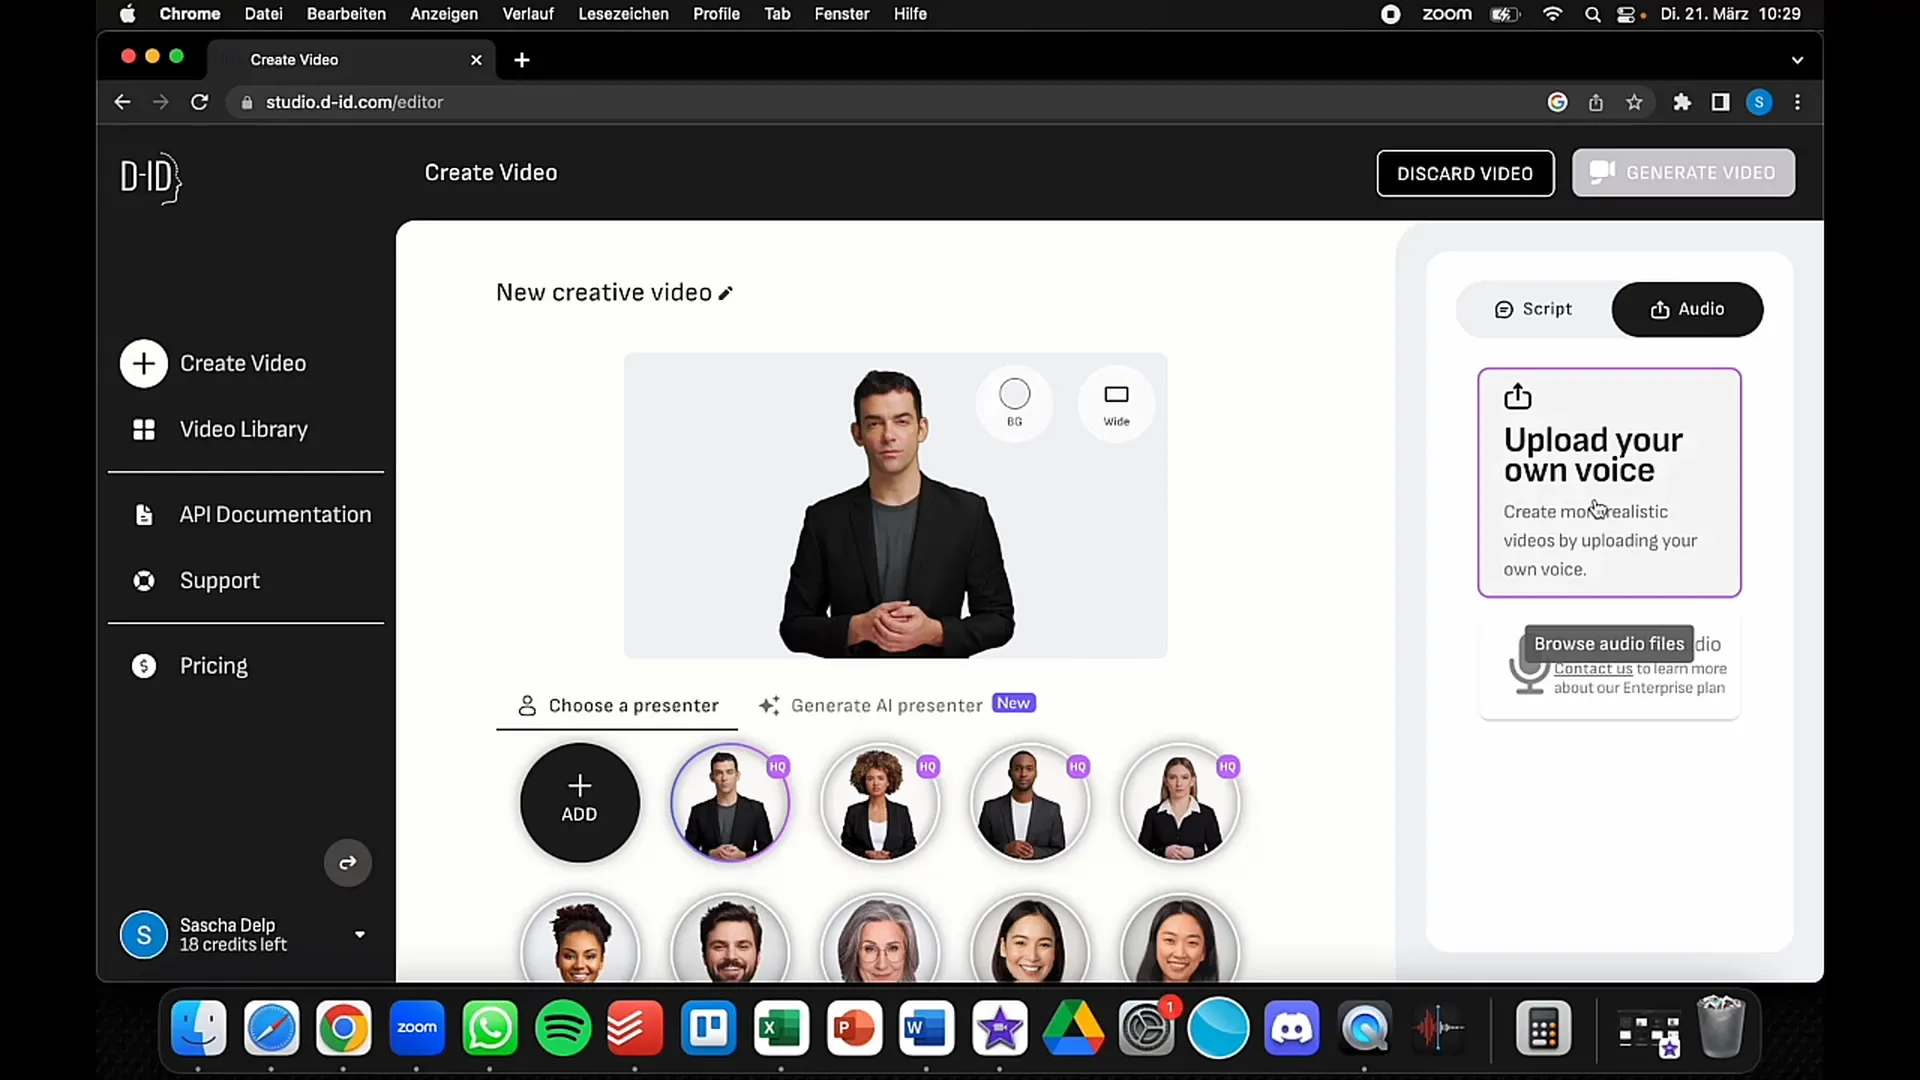Viewport: 1920px width, 1080px height.
Task: Click the API Documentation sidebar icon
Action: (144, 514)
